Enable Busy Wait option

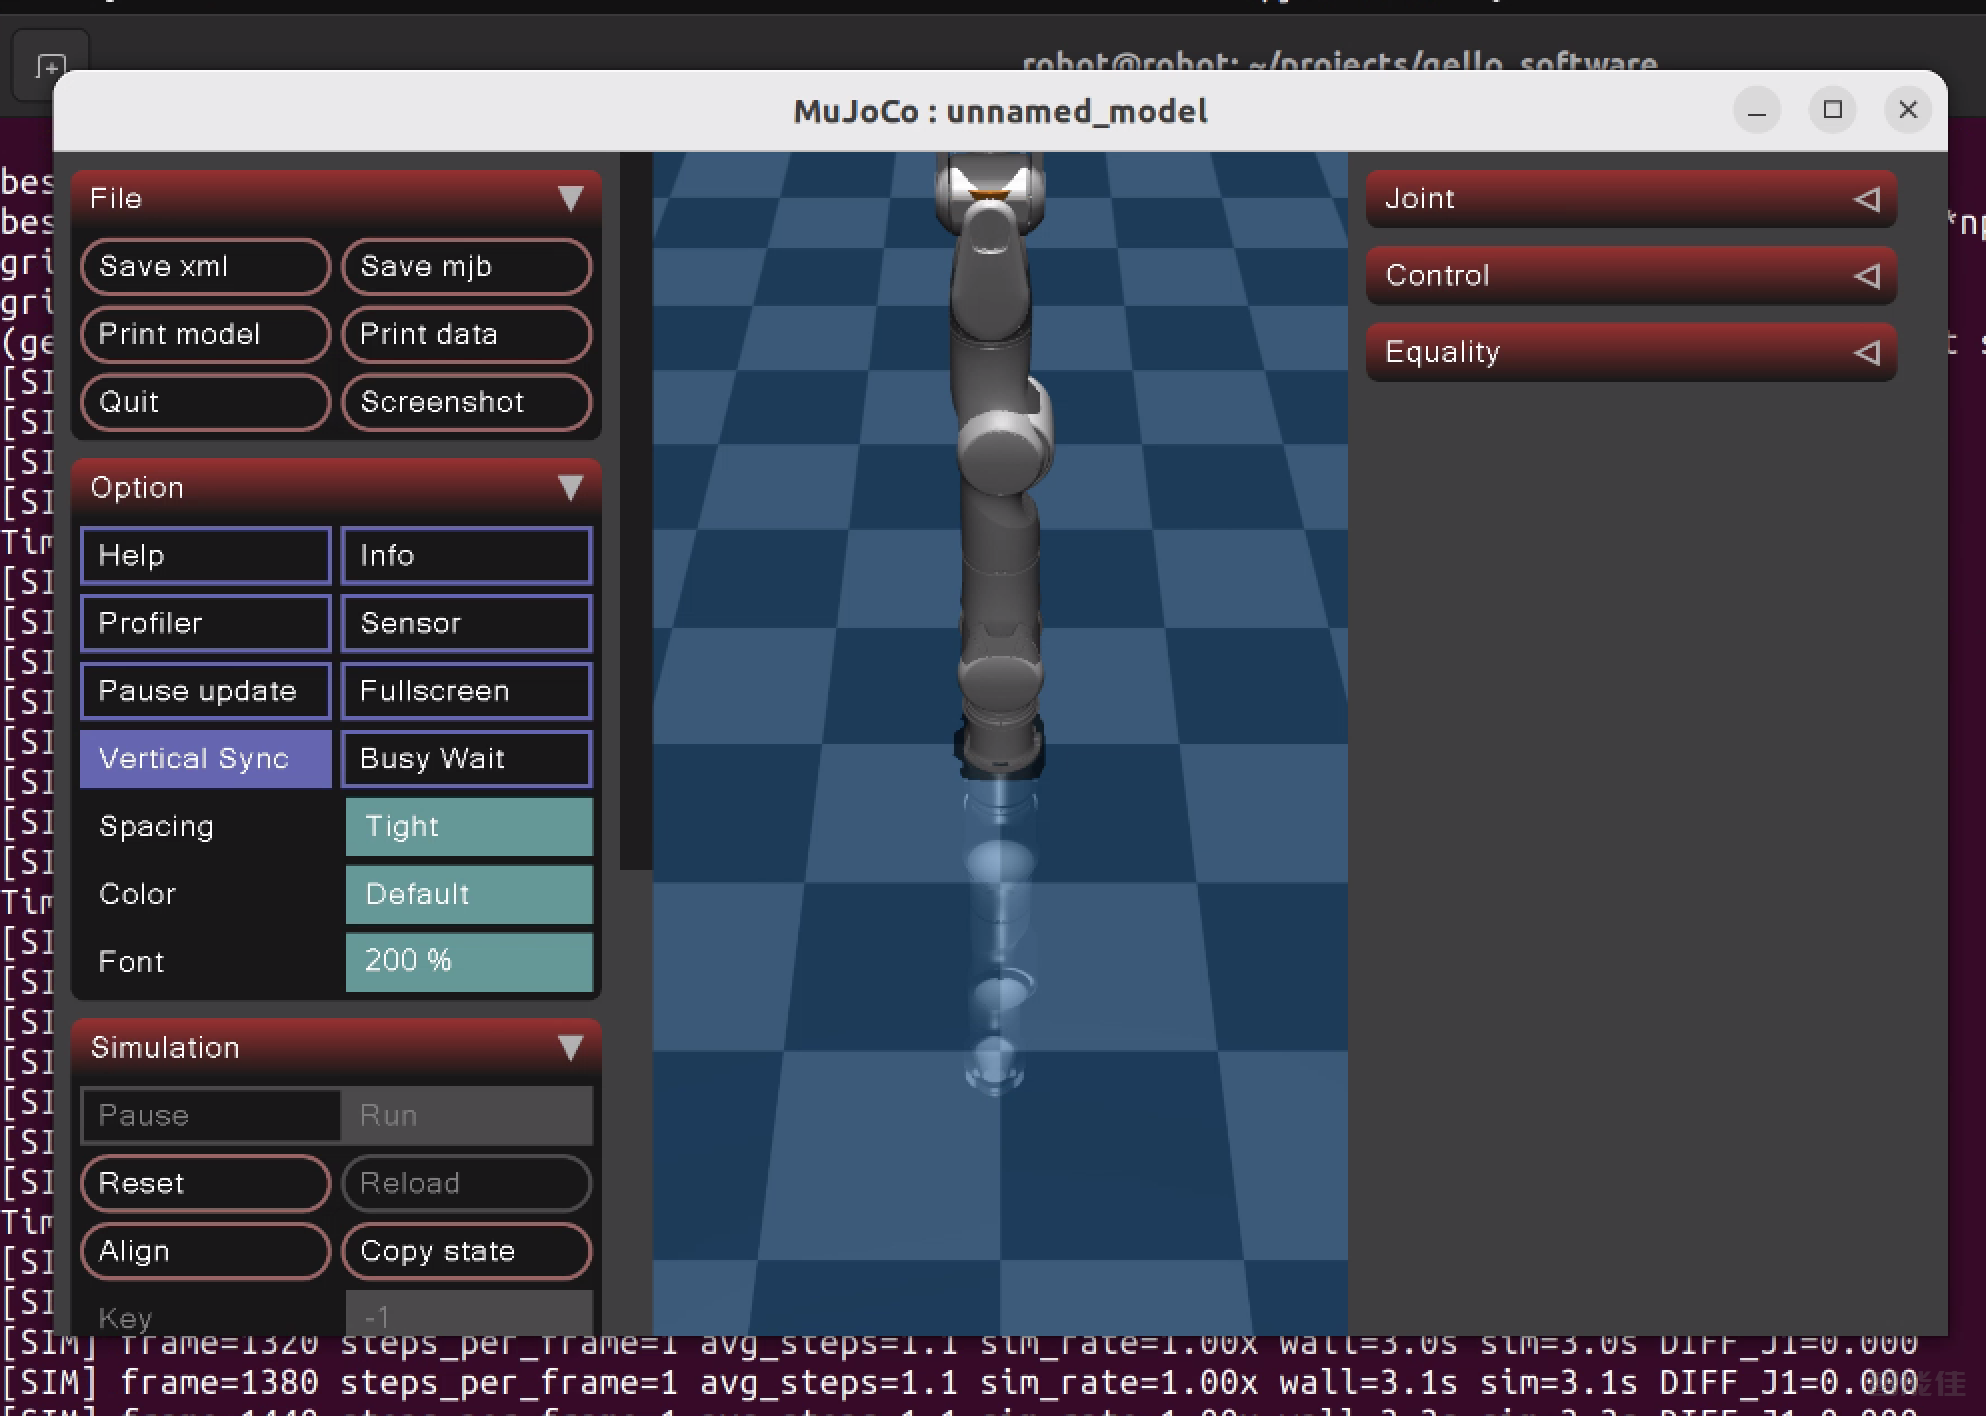pos(467,759)
